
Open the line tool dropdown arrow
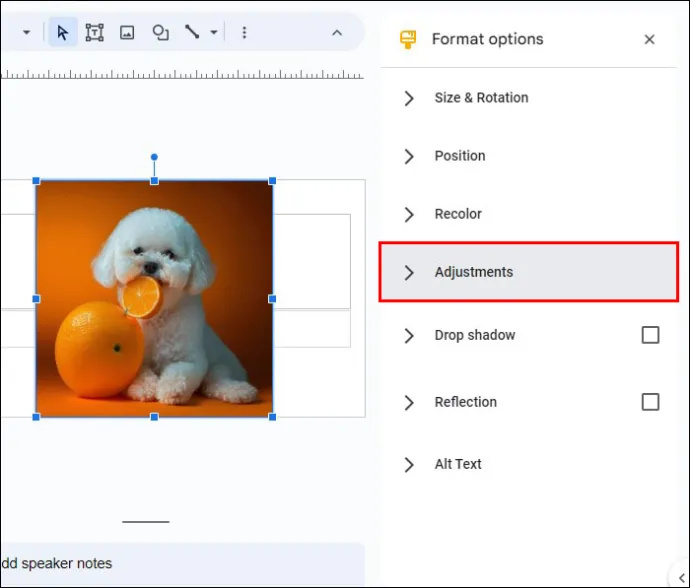coord(214,33)
